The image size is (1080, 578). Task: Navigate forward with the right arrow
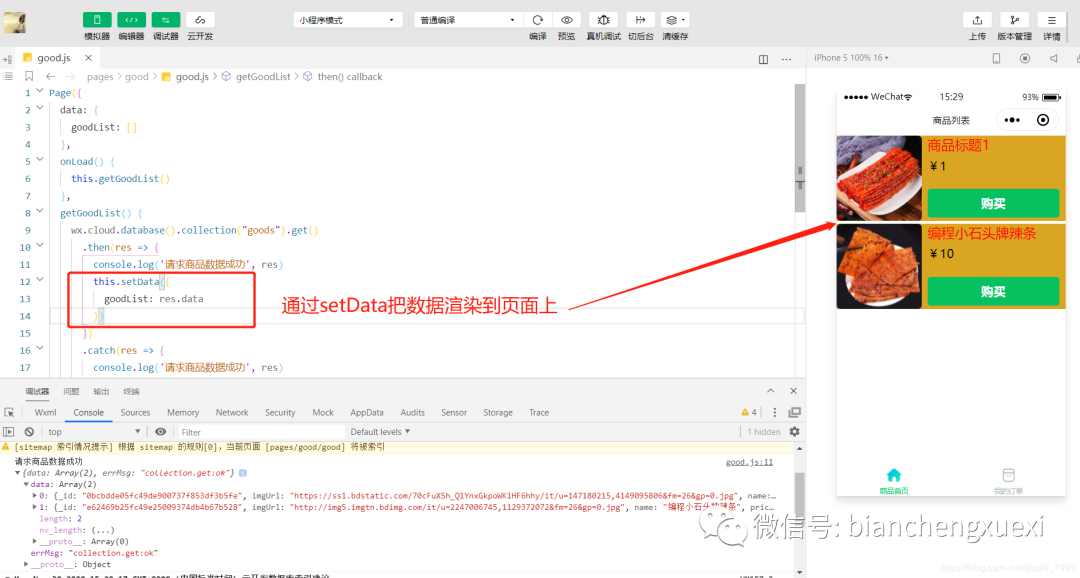tap(71, 76)
